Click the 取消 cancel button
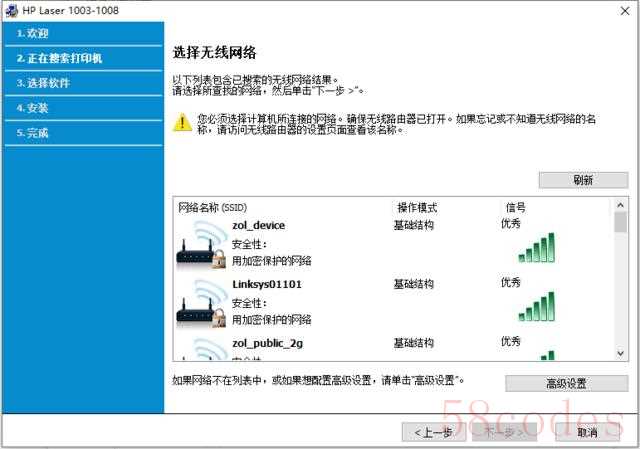This screenshot has width=640, height=449. 587,432
